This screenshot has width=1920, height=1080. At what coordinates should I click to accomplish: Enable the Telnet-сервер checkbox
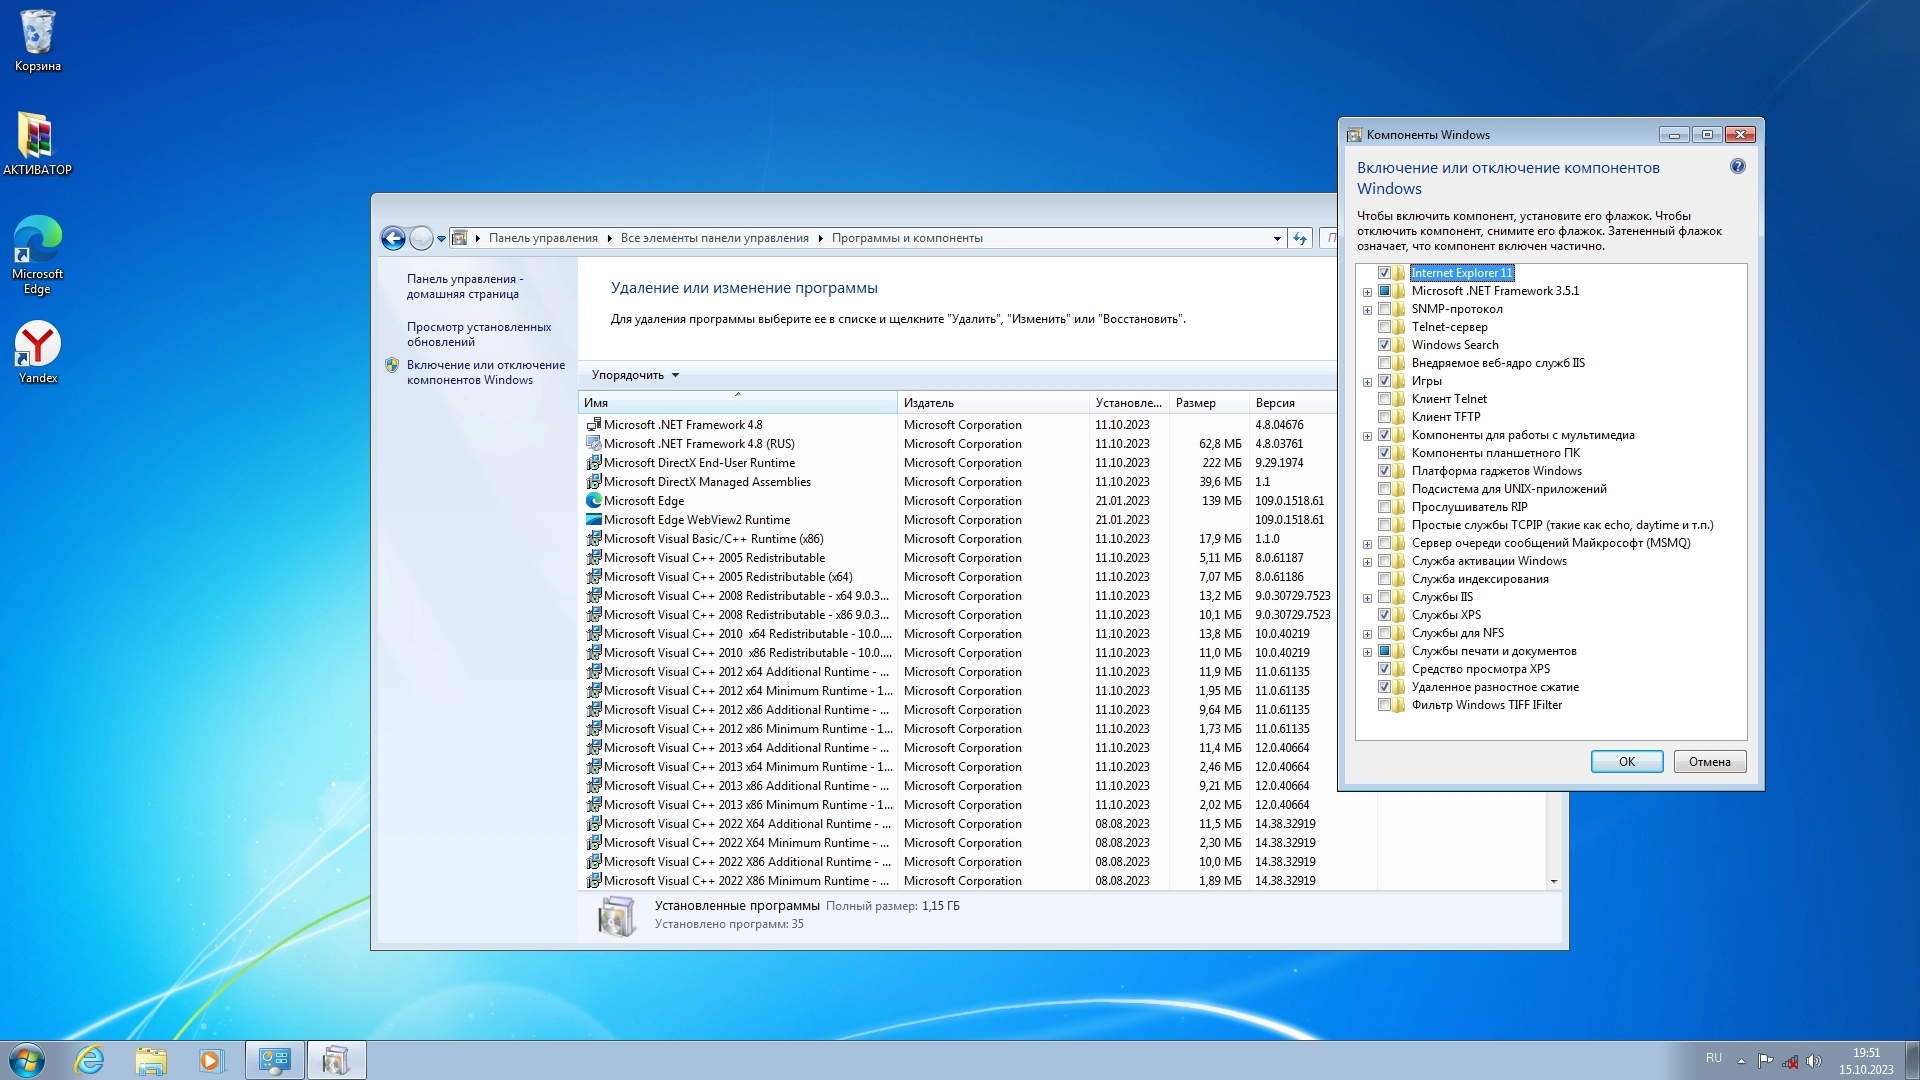1384,327
